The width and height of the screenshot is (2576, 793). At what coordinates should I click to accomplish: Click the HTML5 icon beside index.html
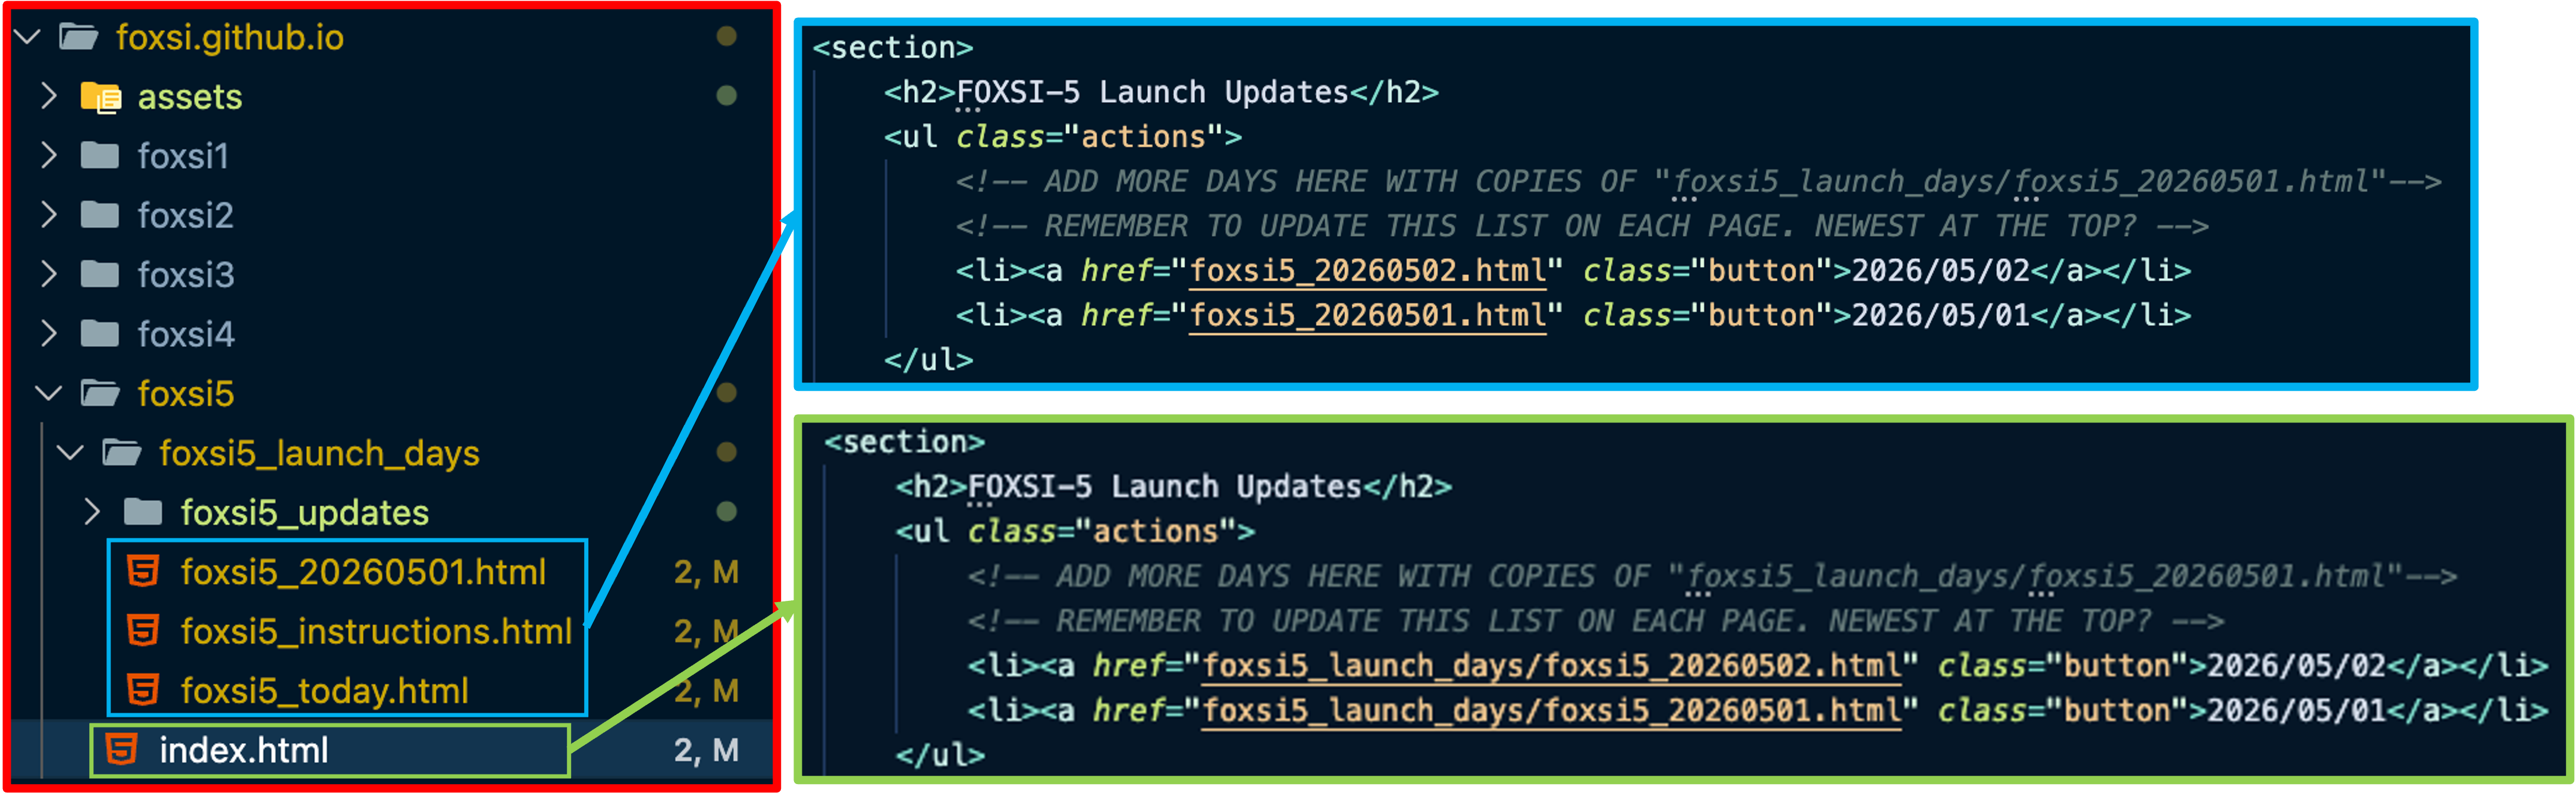pos(122,749)
